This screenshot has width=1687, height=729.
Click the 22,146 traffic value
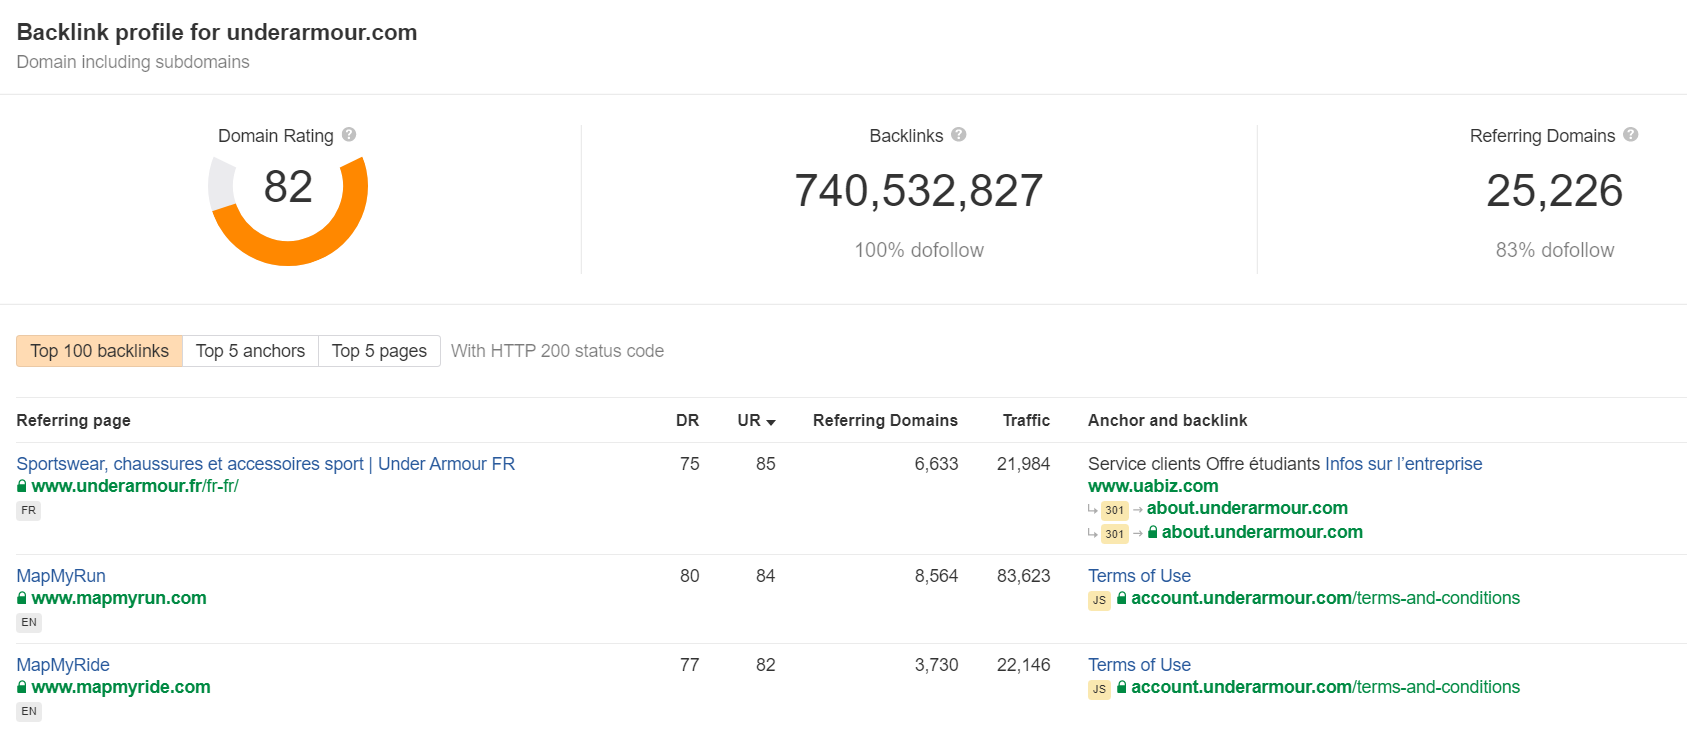1023,665
